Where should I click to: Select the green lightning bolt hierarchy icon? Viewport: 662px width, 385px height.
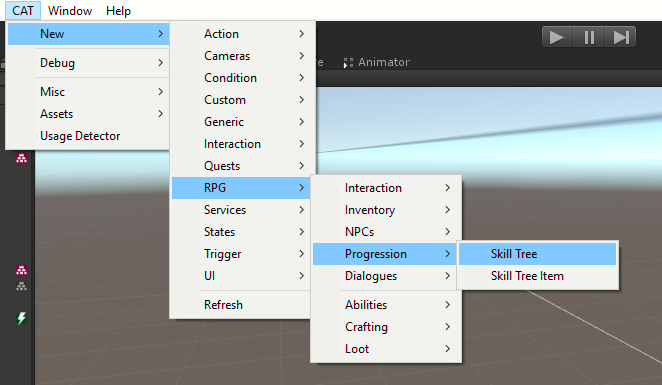coord(22,318)
